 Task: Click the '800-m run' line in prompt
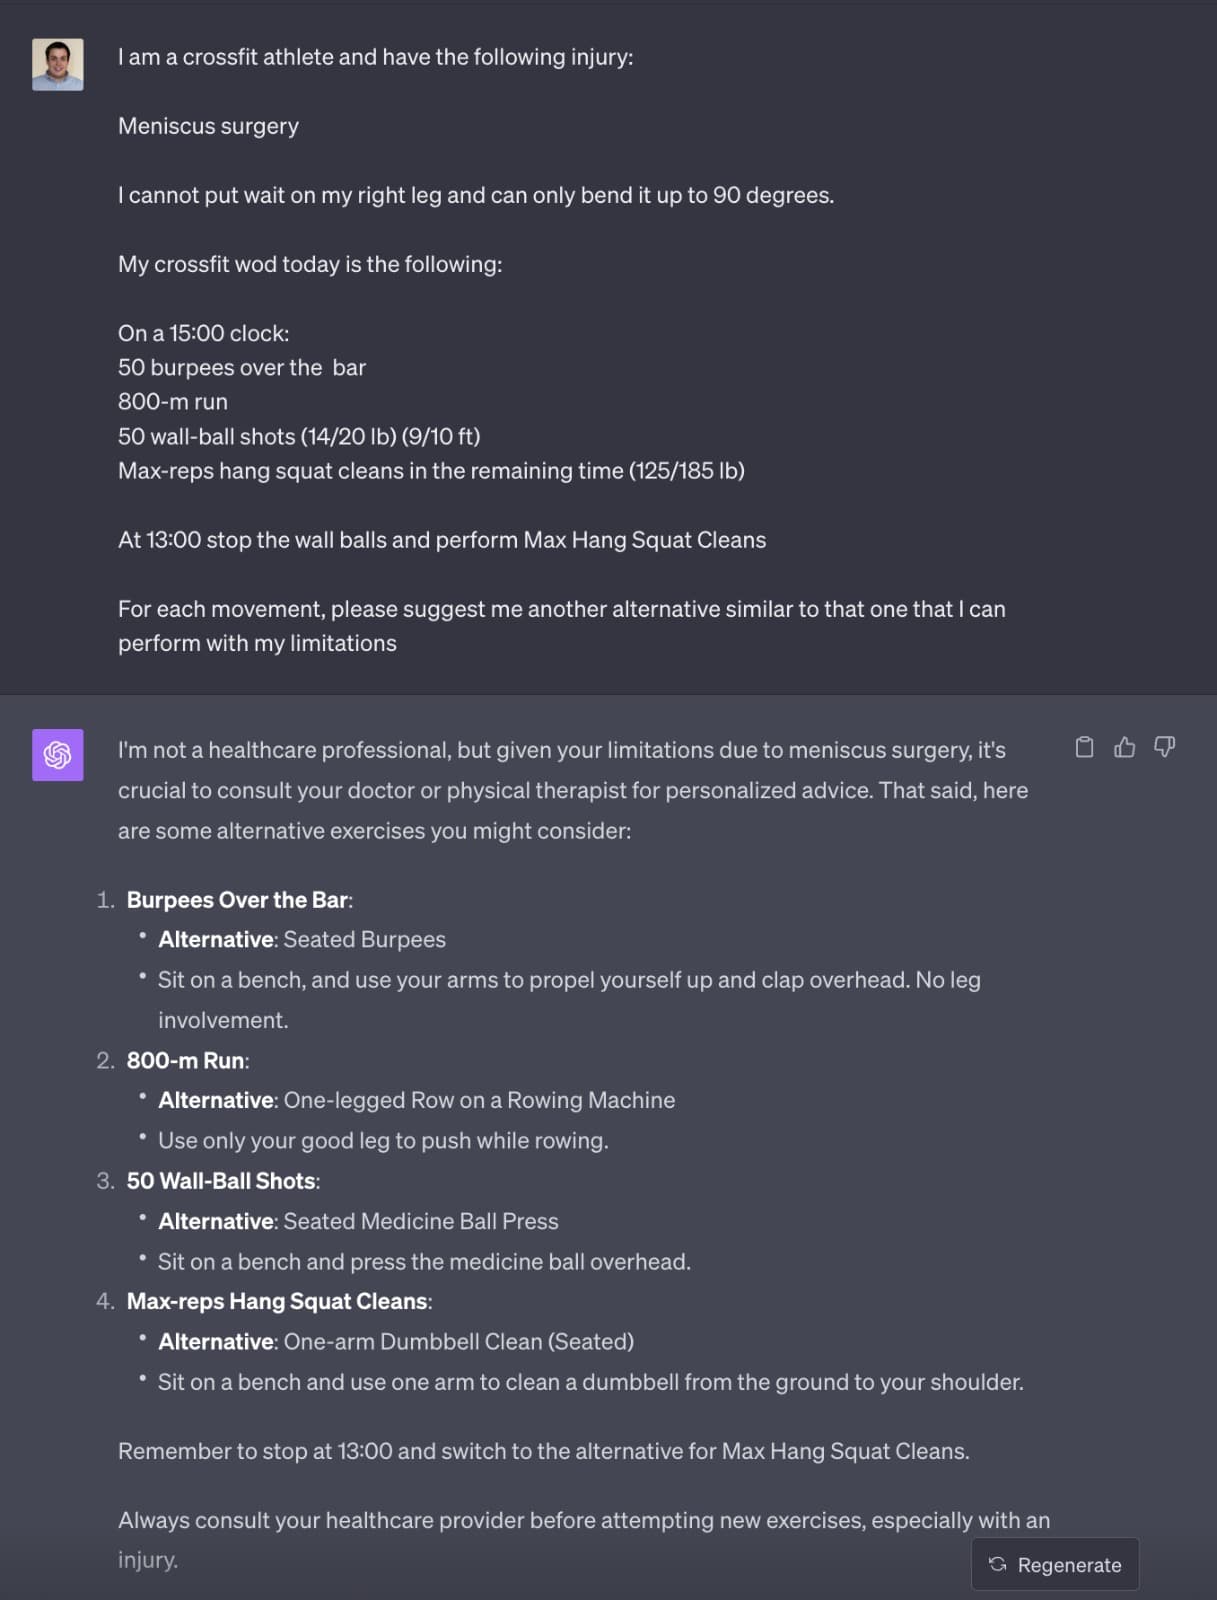(x=173, y=402)
